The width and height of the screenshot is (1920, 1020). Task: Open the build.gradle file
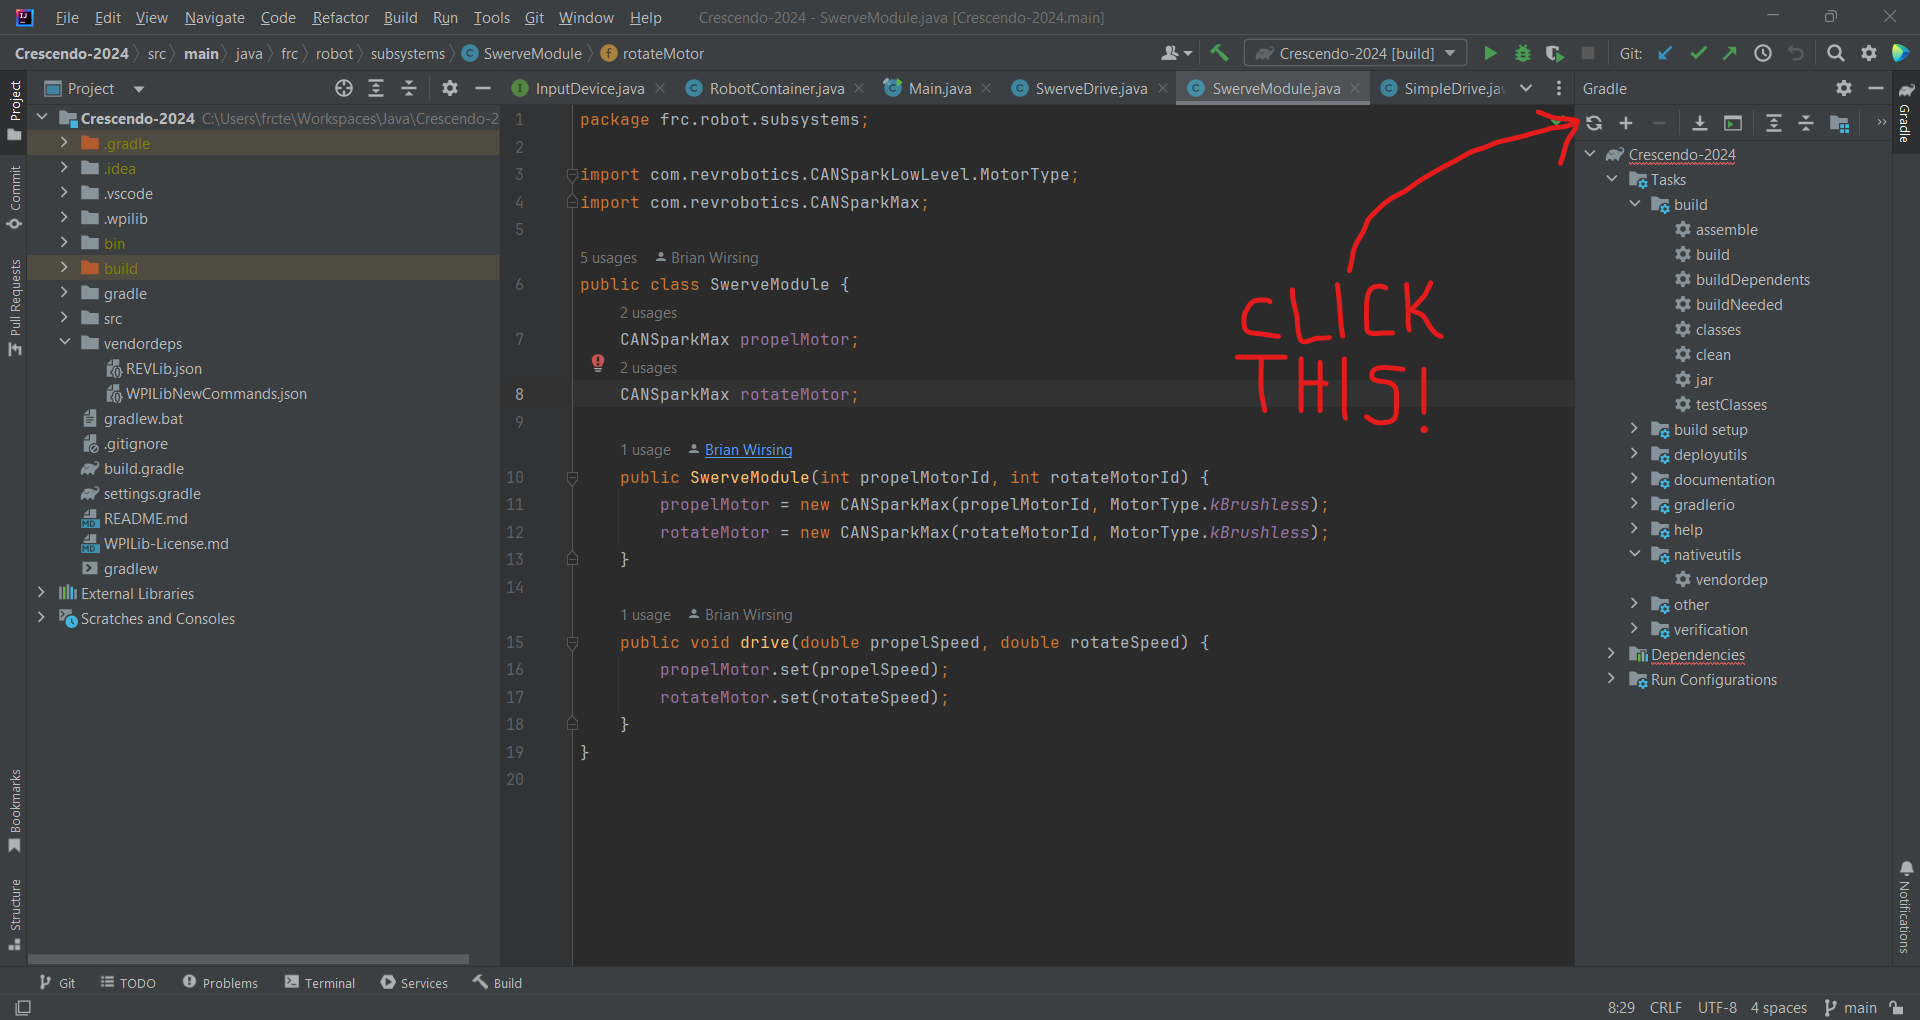pos(143,468)
